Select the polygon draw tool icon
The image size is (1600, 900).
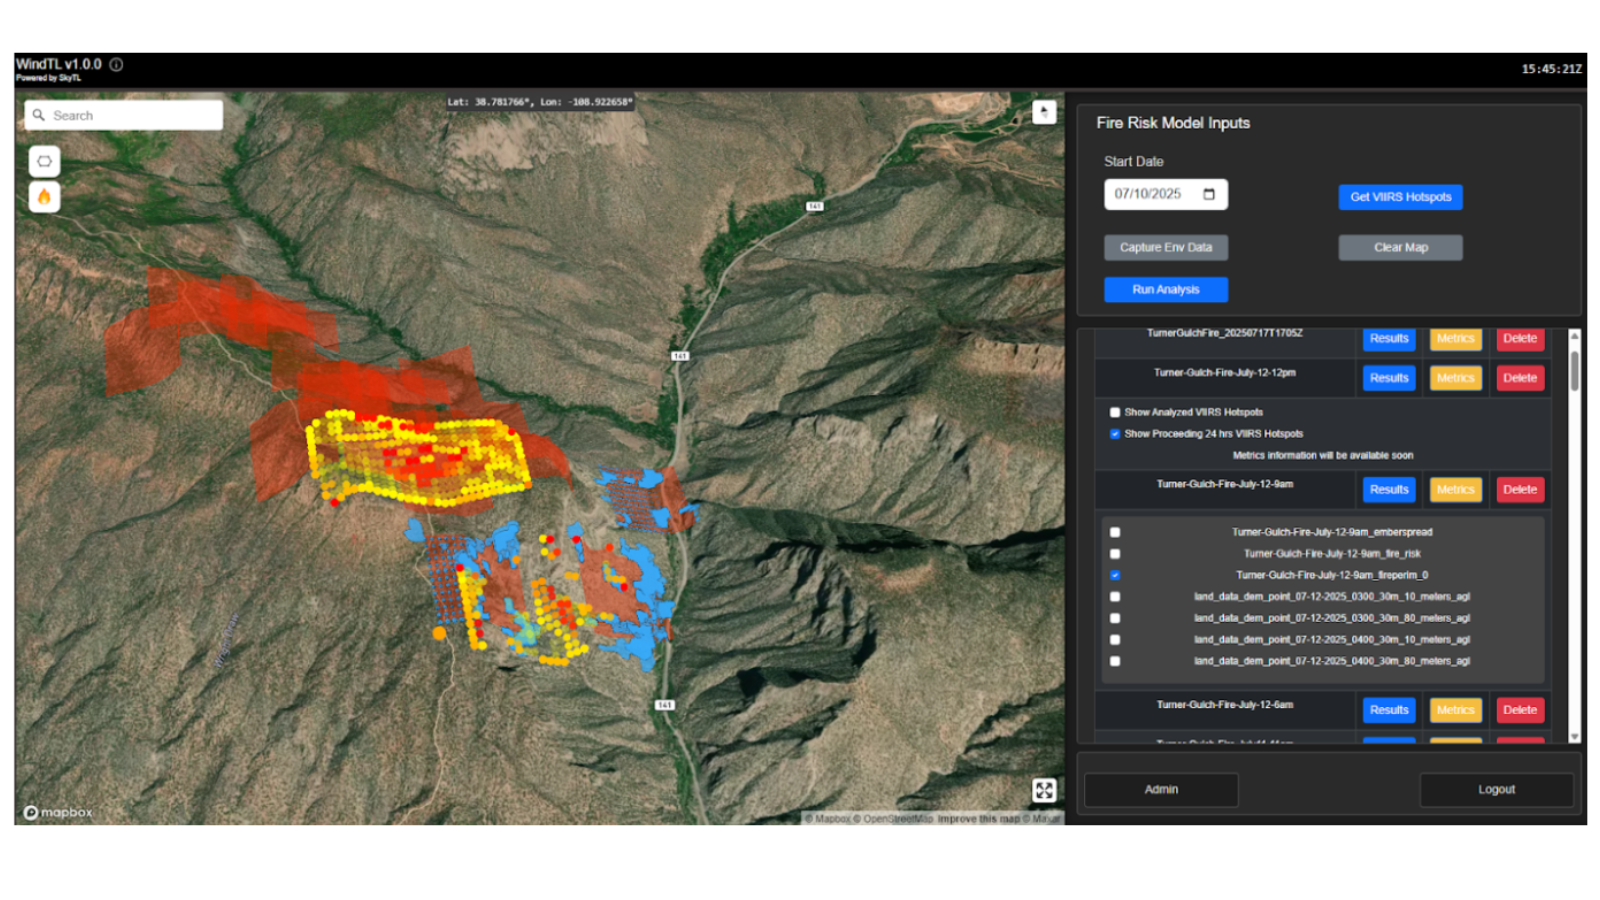[44, 161]
